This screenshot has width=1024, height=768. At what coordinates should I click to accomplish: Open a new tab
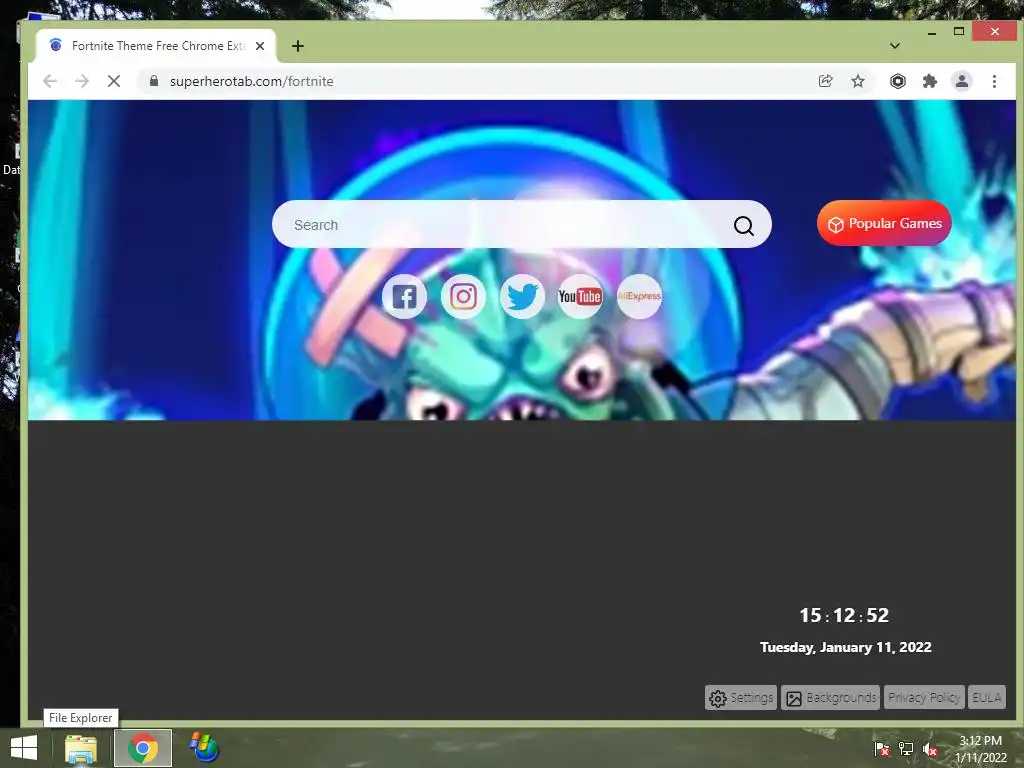point(298,46)
